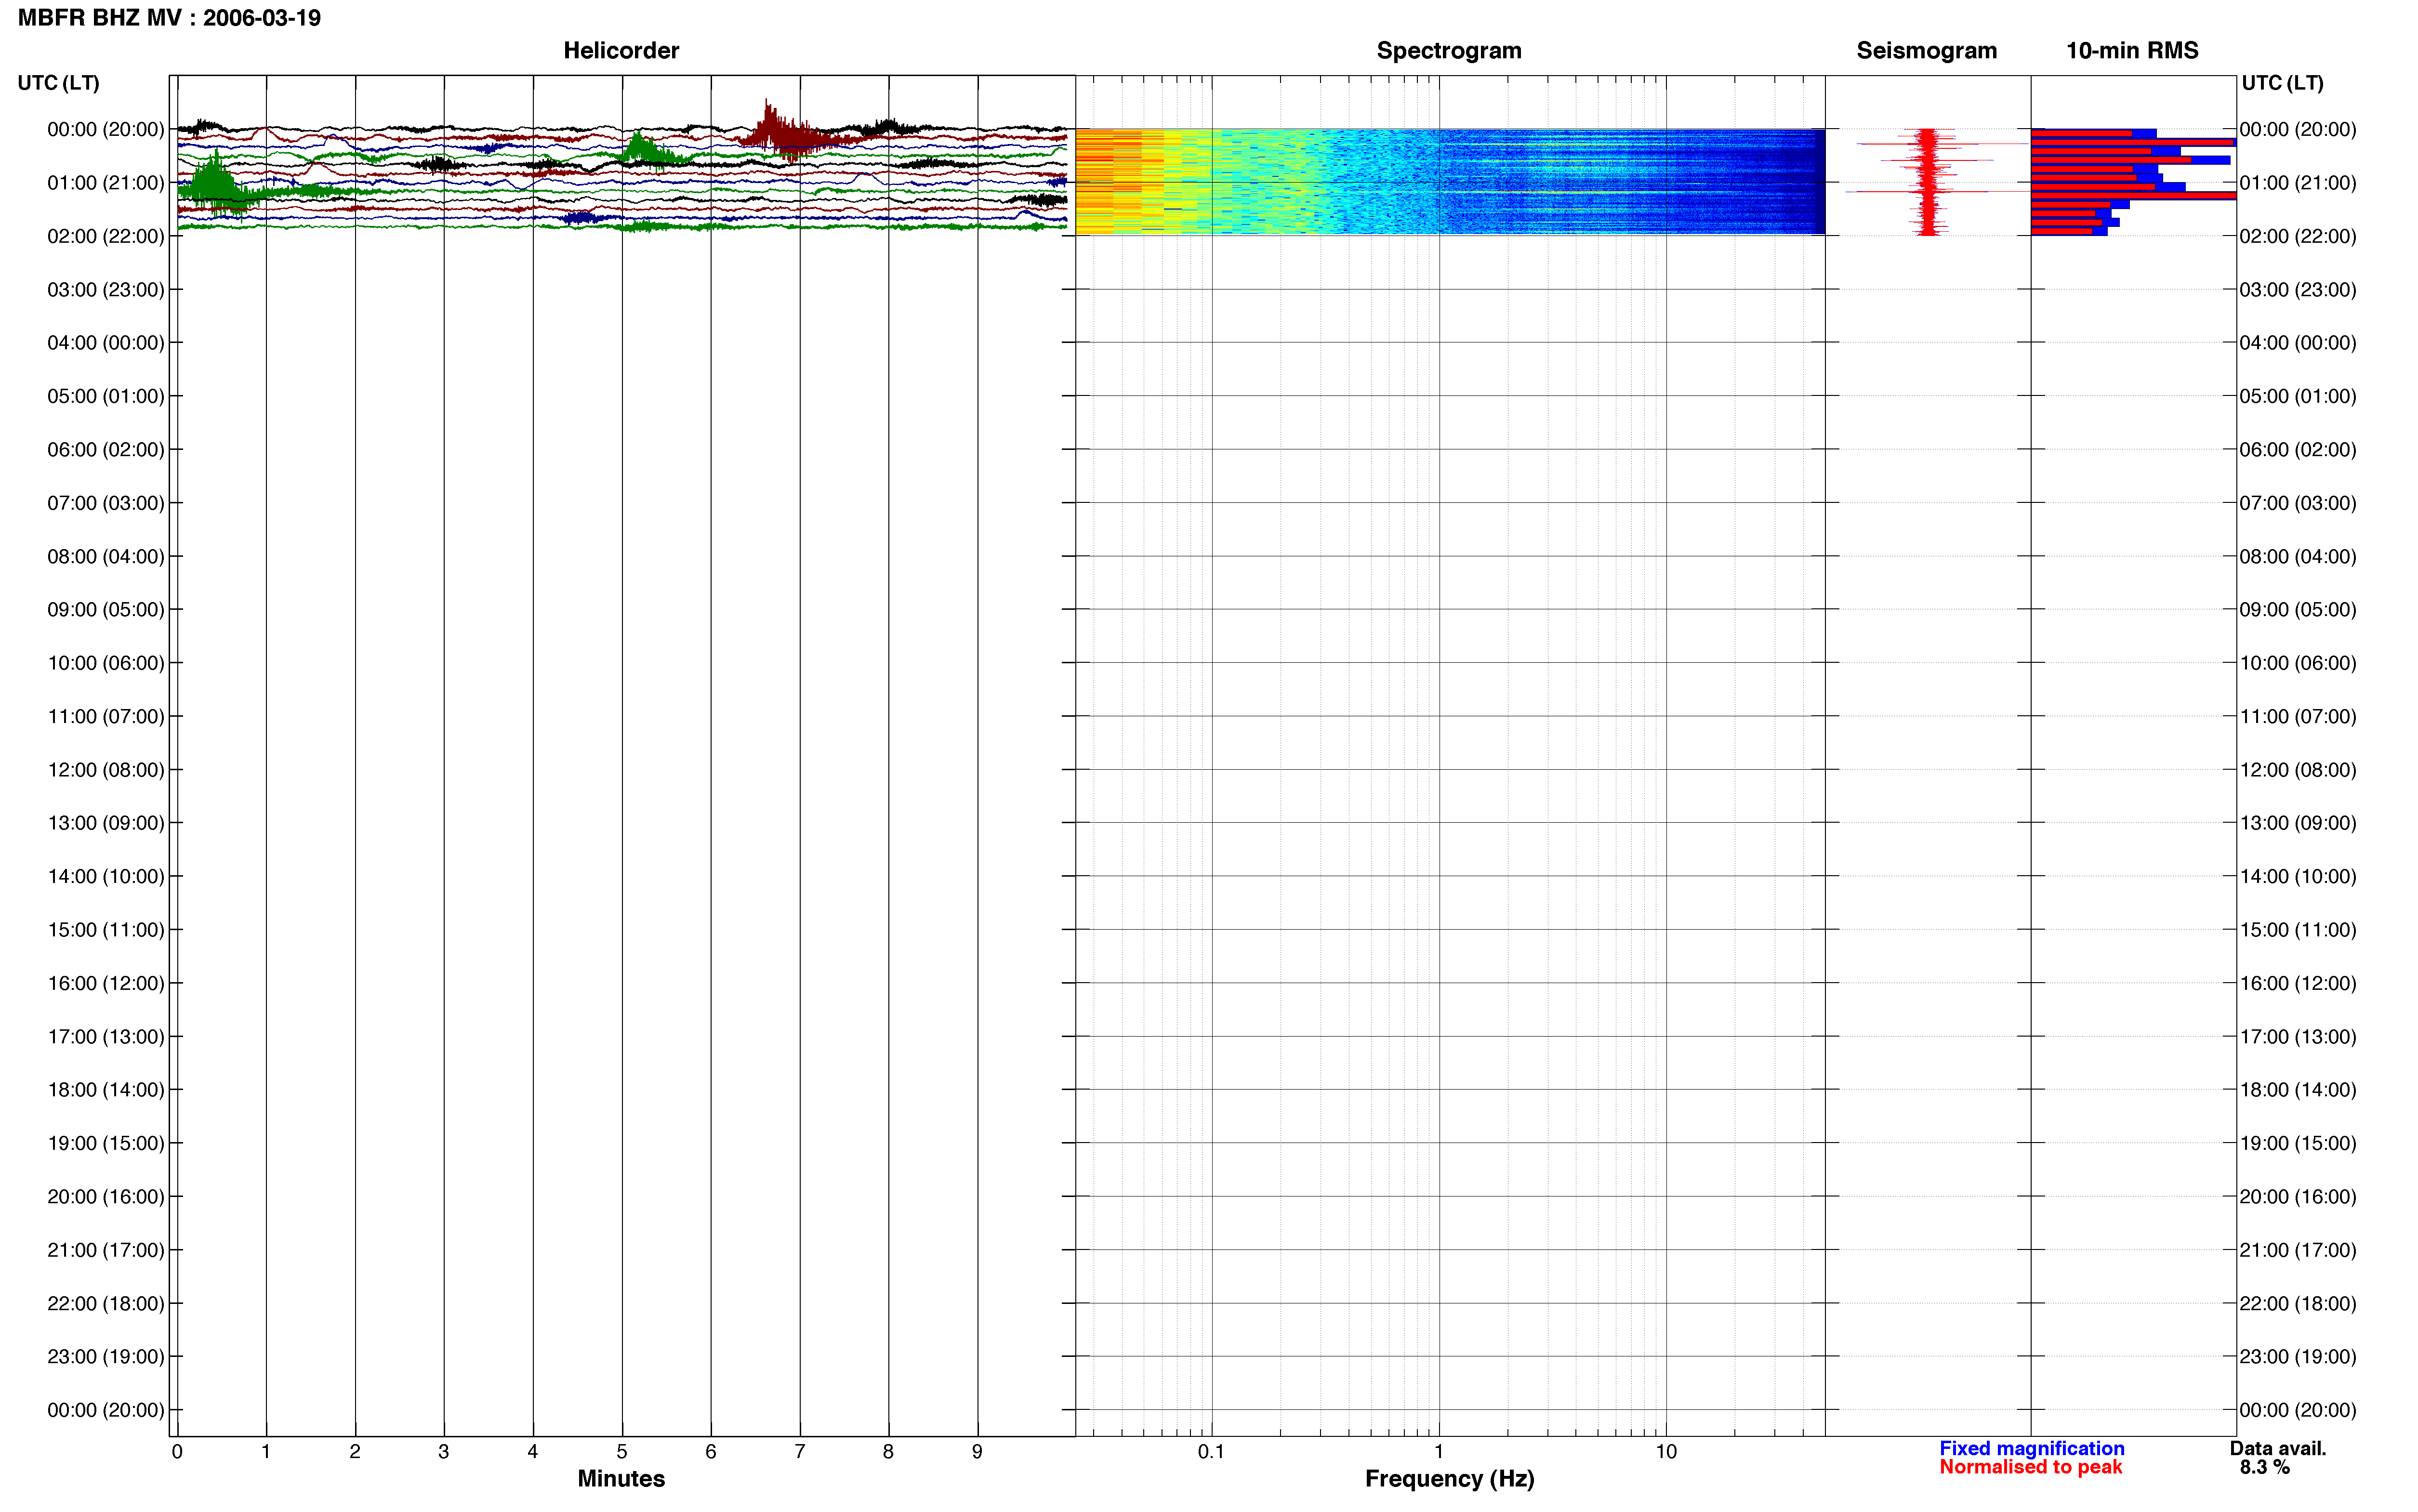Click the right '09:00 (05:00)' time label
The height and width of the screenshot is (1512, 2418).
click(2298, 610)
